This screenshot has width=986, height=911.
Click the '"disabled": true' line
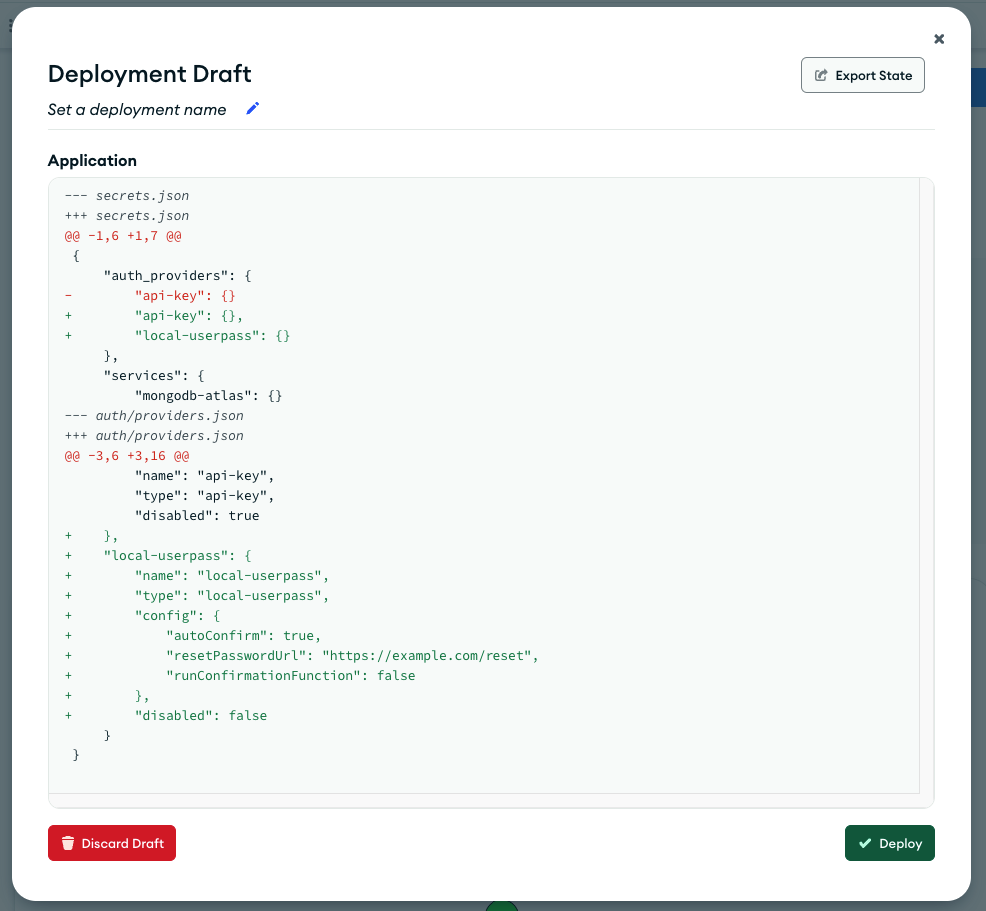pyautogui.click(x=197, y=516)
